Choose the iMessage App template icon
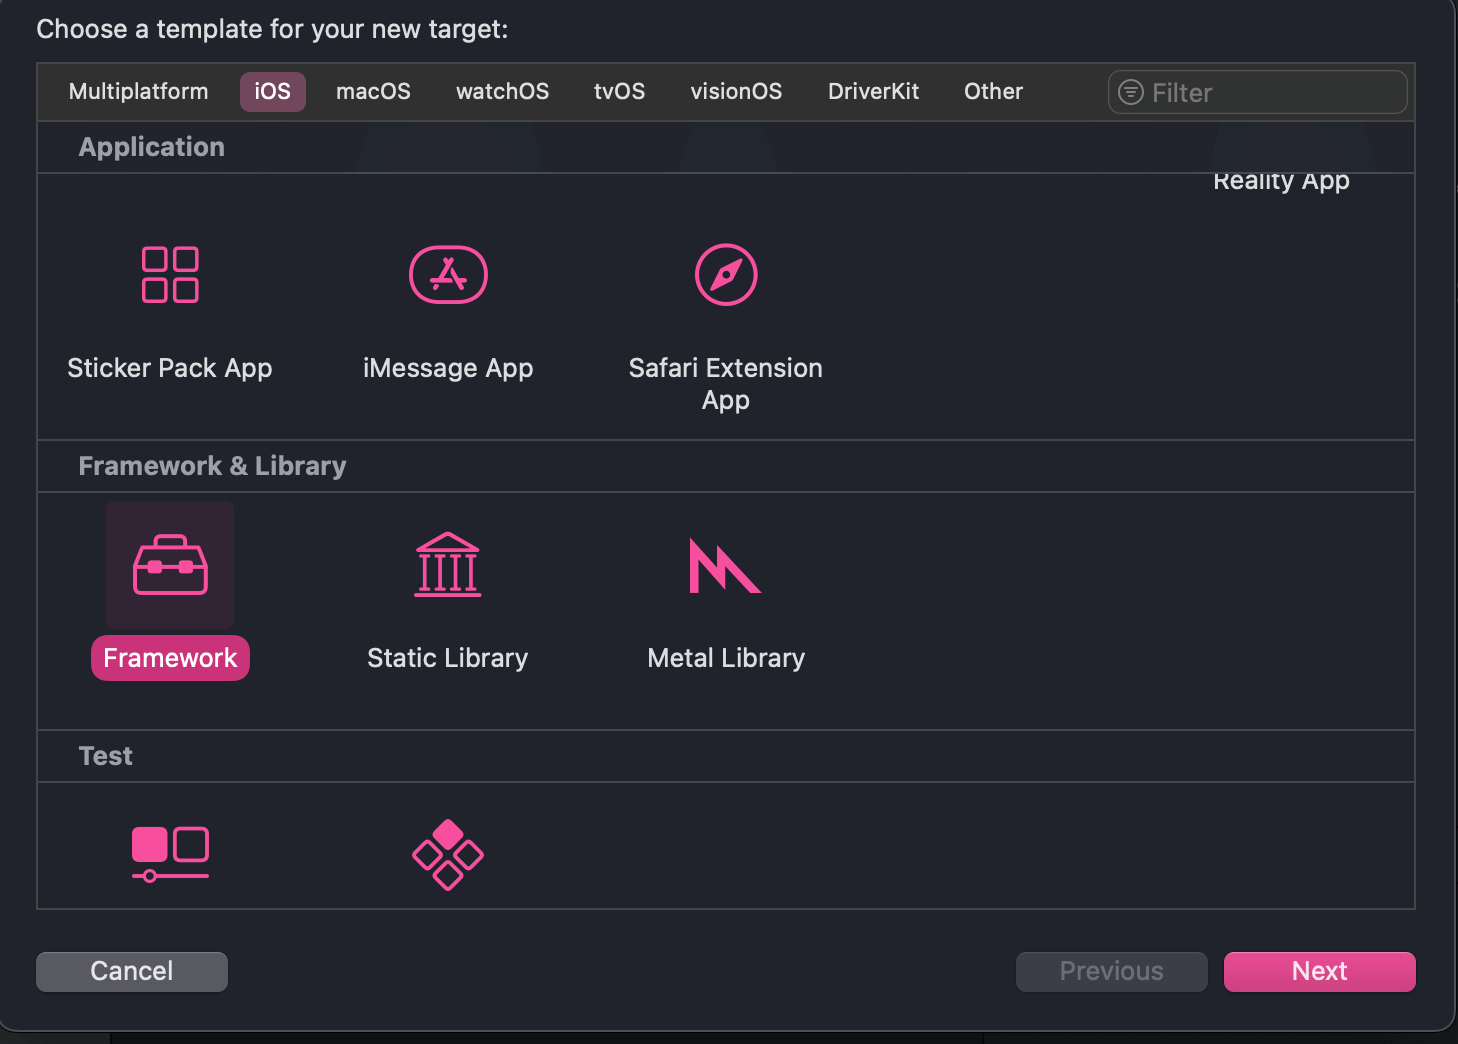Screen dimensions: 1458x1044 [x=448, y=275]
